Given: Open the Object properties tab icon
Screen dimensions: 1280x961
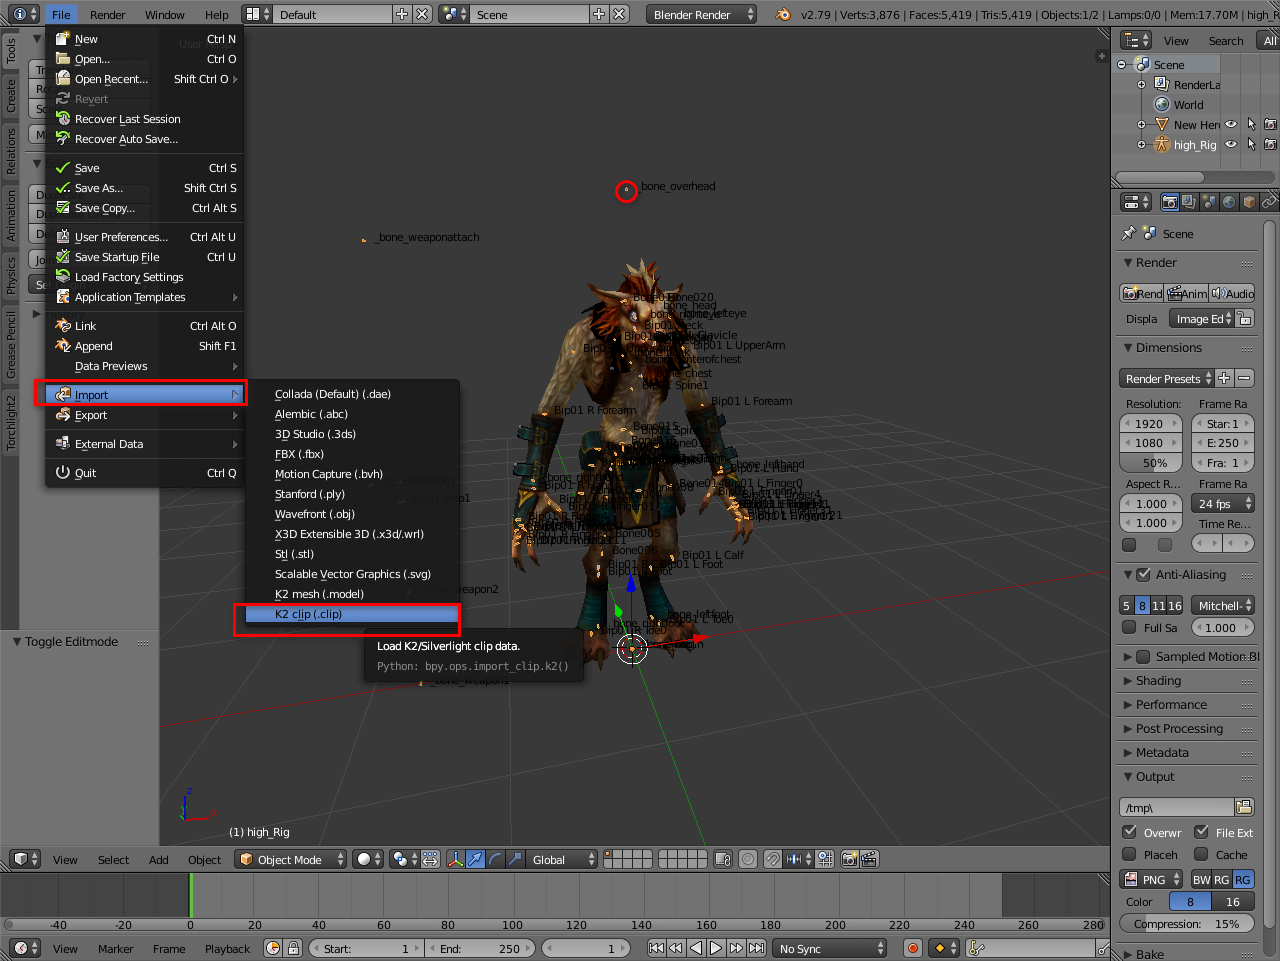Looking at the screenshot, I should point(1249,202).
